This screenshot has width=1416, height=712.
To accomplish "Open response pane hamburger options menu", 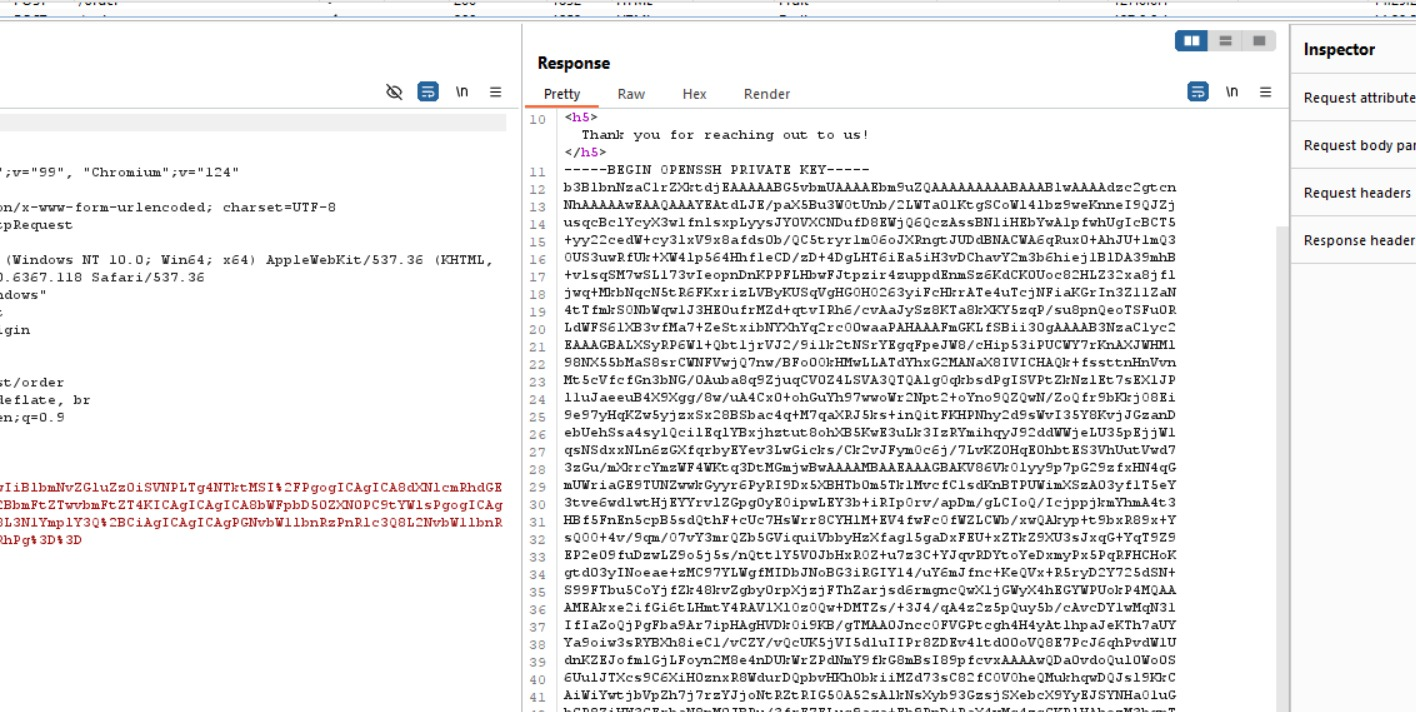I will [1265, 92].
